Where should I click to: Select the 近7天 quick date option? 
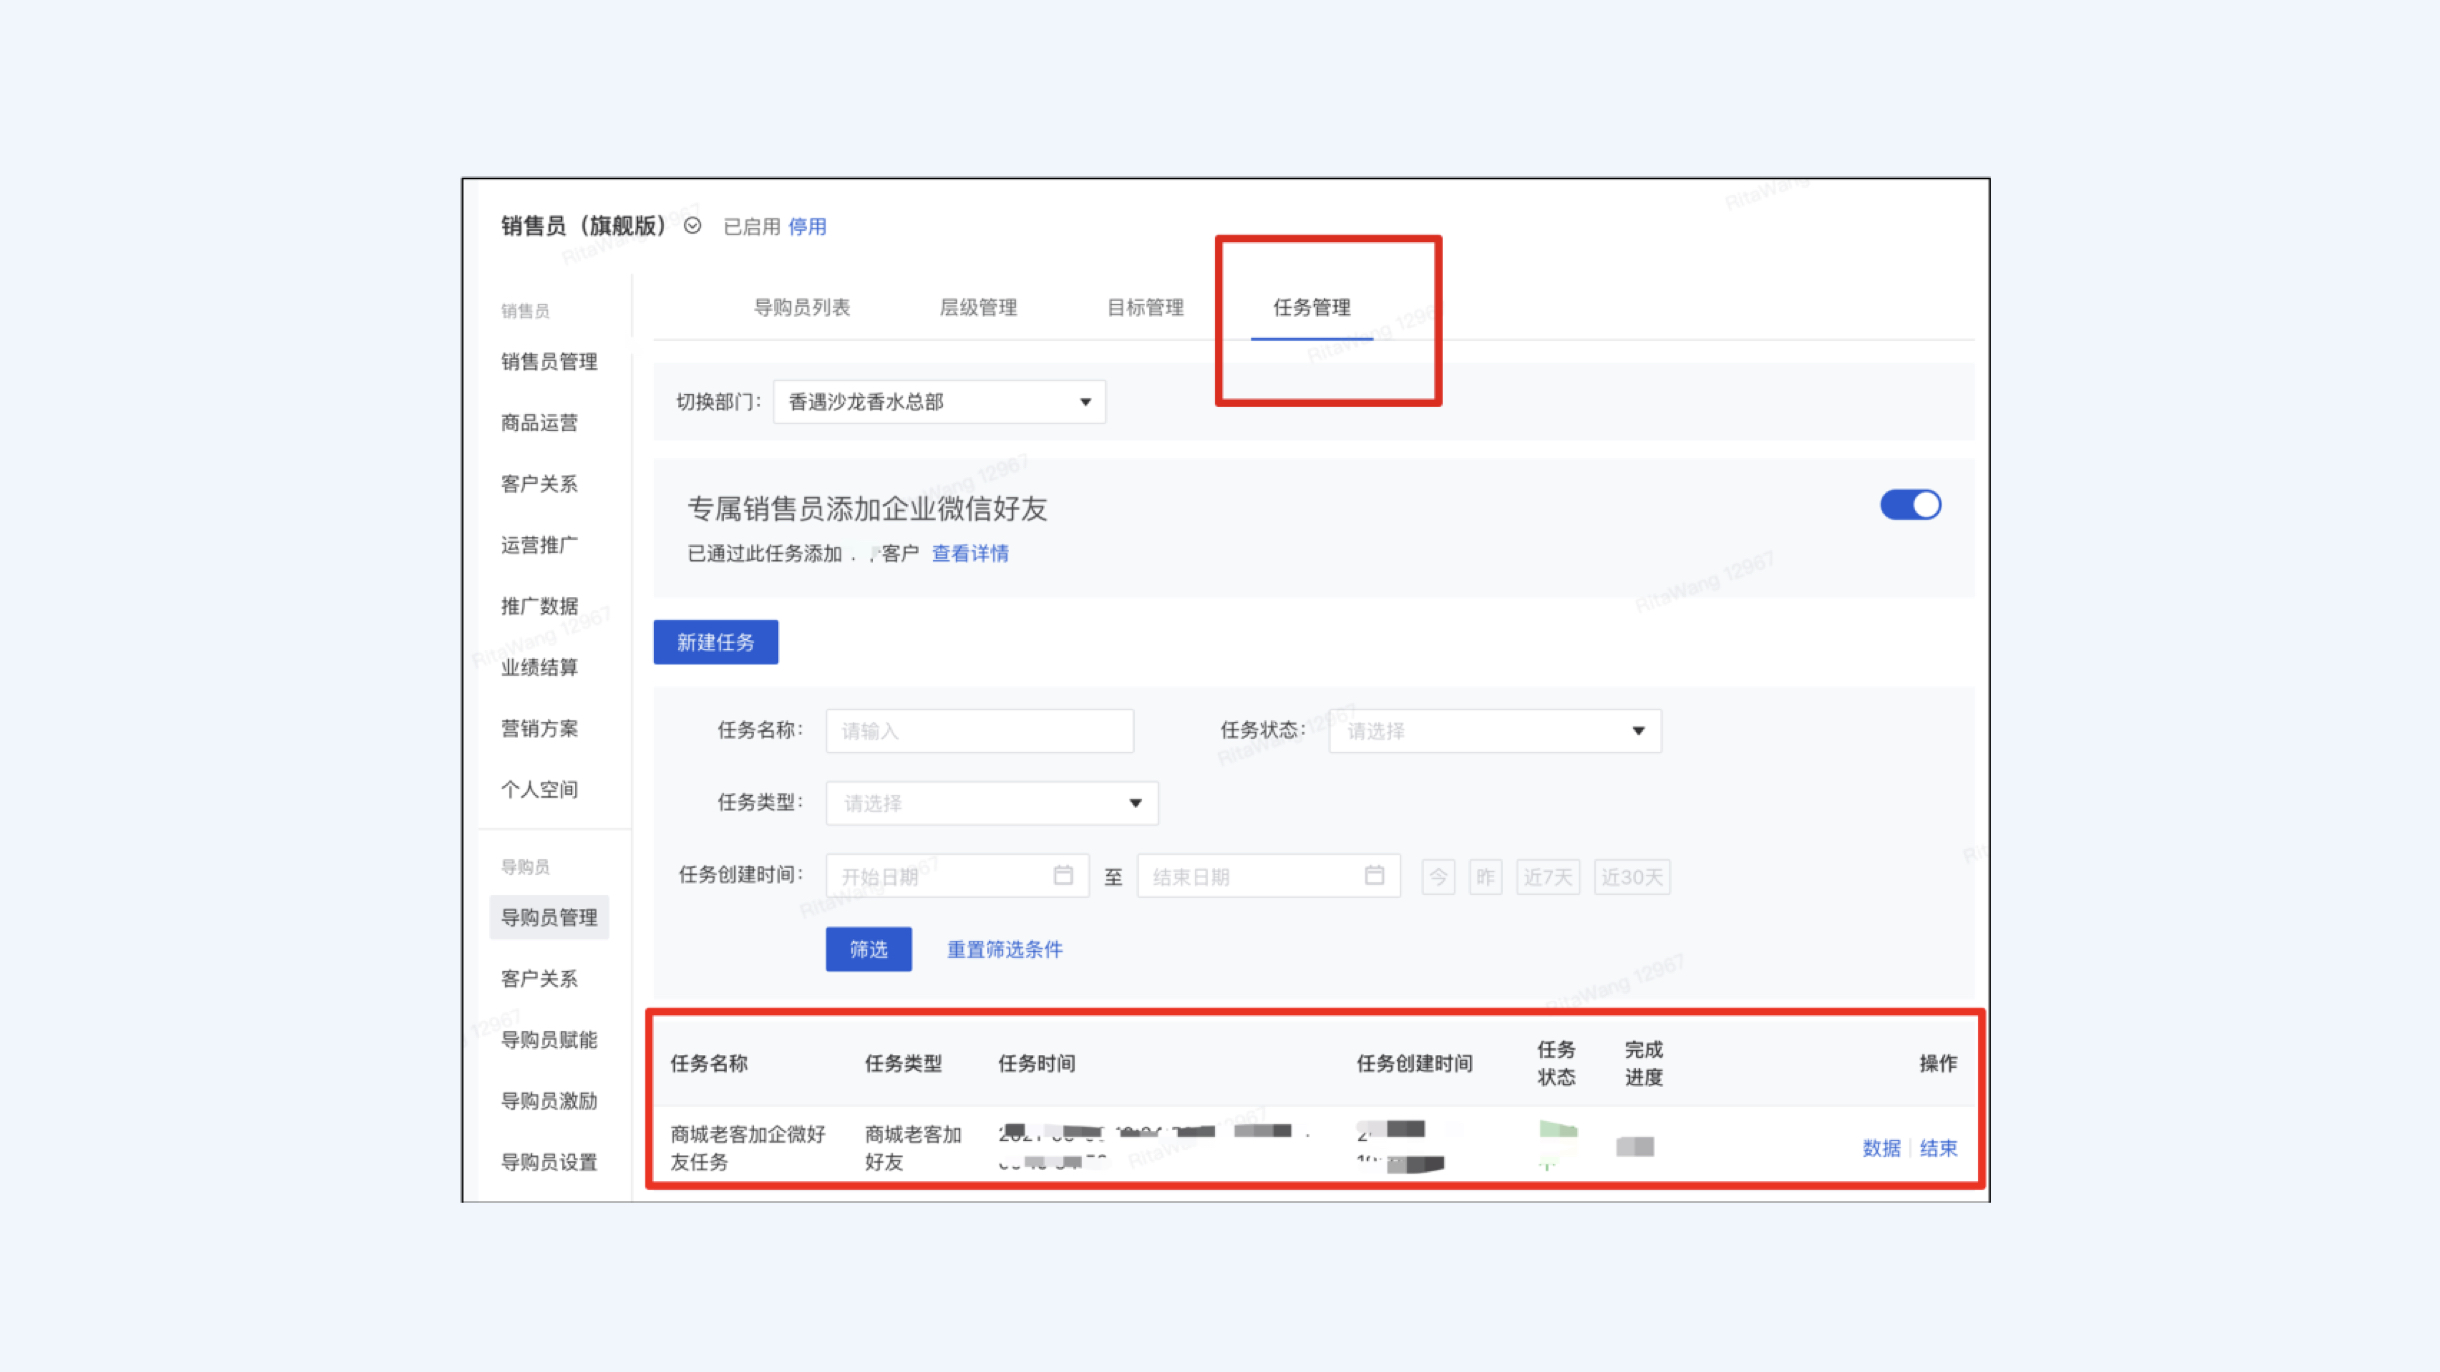coord(1547,877)
